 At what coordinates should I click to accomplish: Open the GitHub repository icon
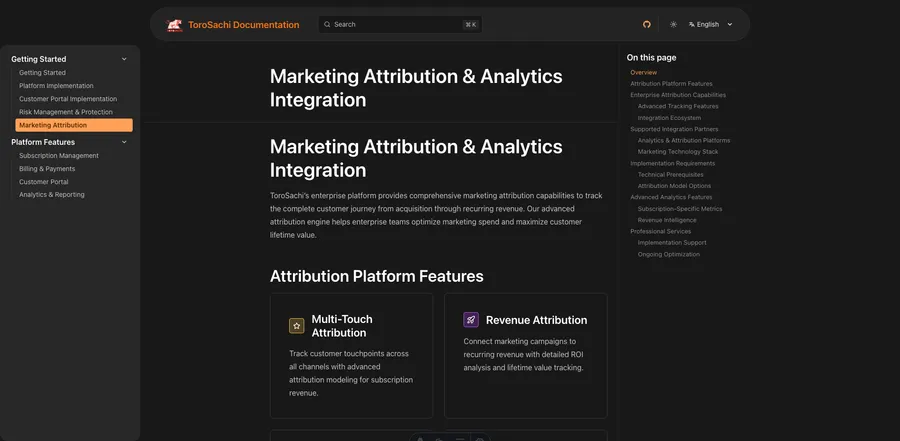pyautogui.click(x=646, y=25)
